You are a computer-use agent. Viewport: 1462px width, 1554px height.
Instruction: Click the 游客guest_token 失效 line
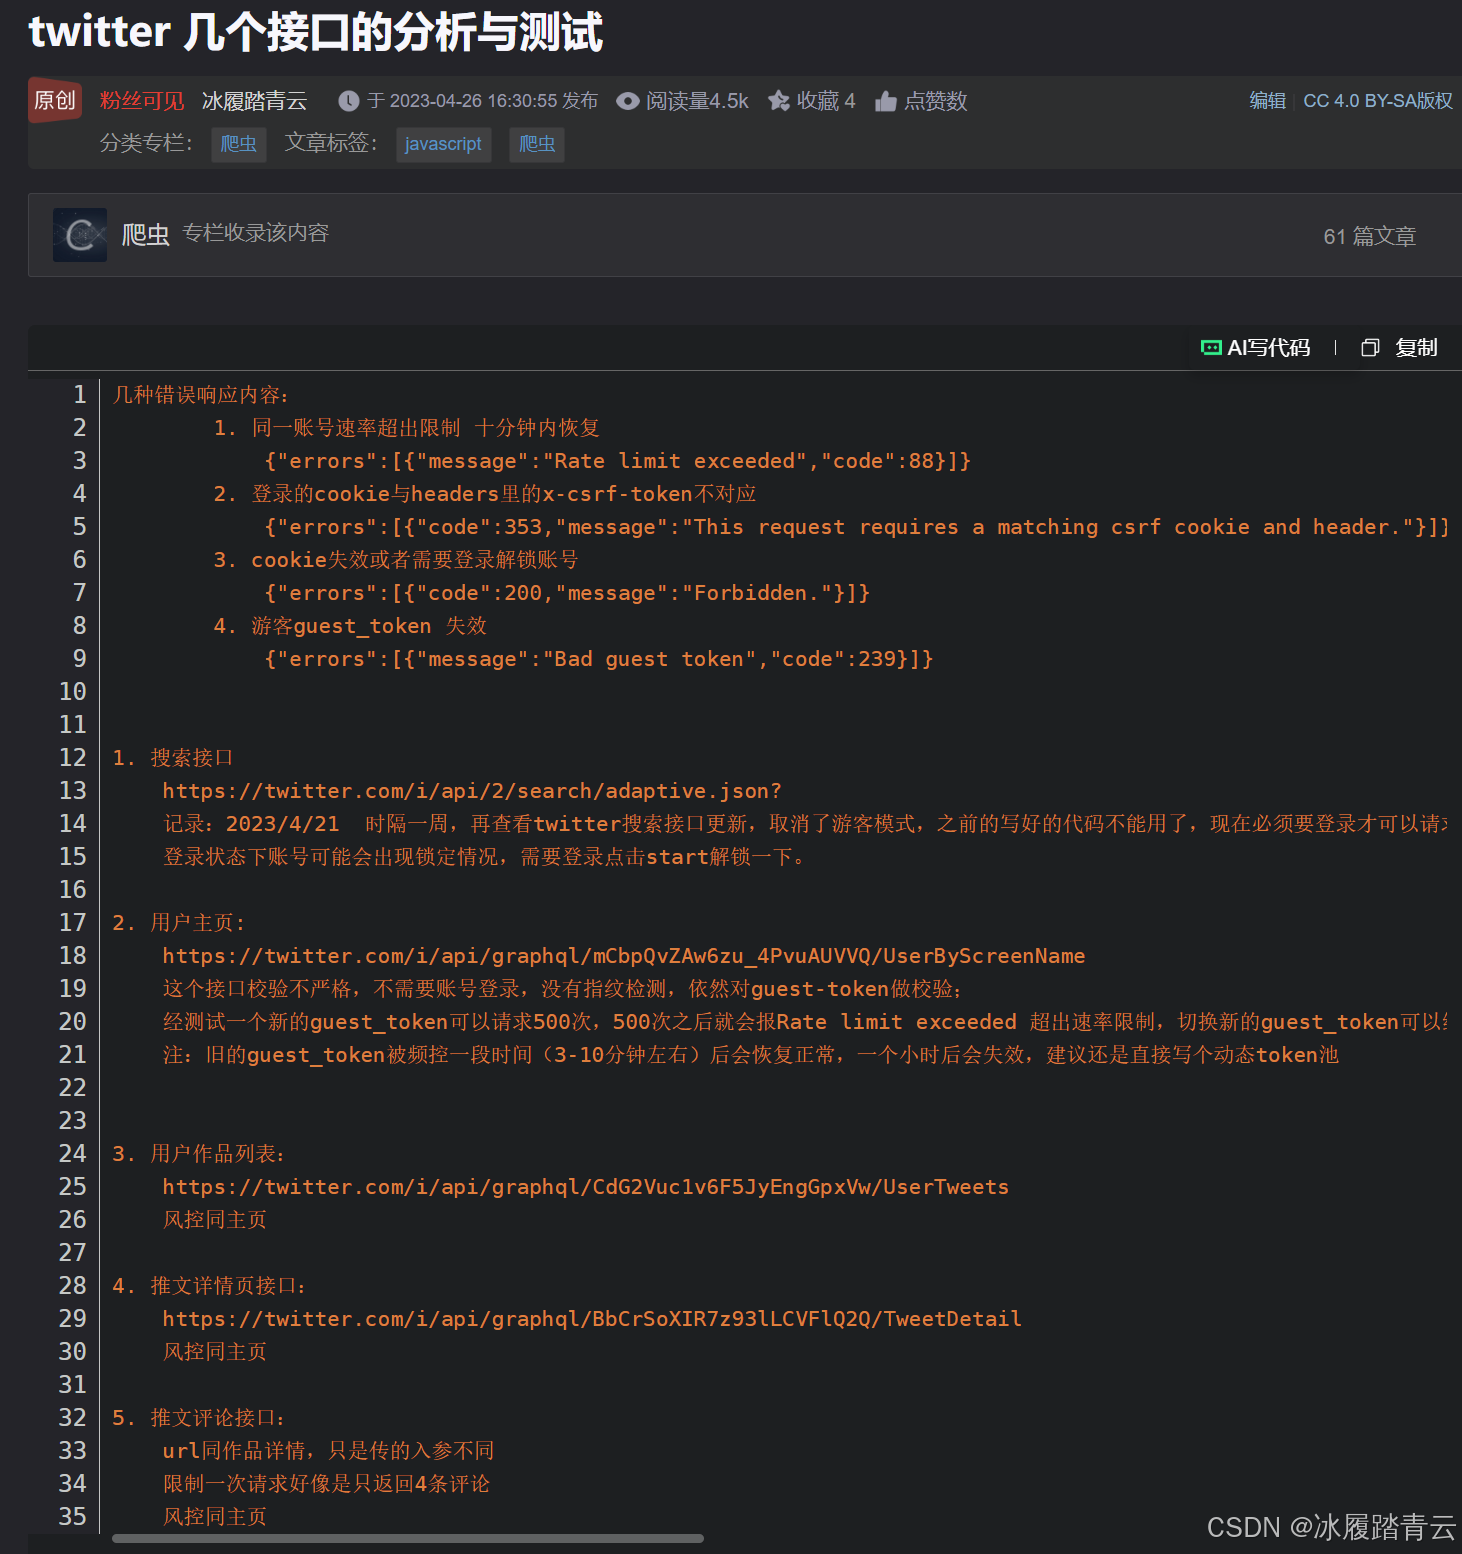tap(350, 626)
